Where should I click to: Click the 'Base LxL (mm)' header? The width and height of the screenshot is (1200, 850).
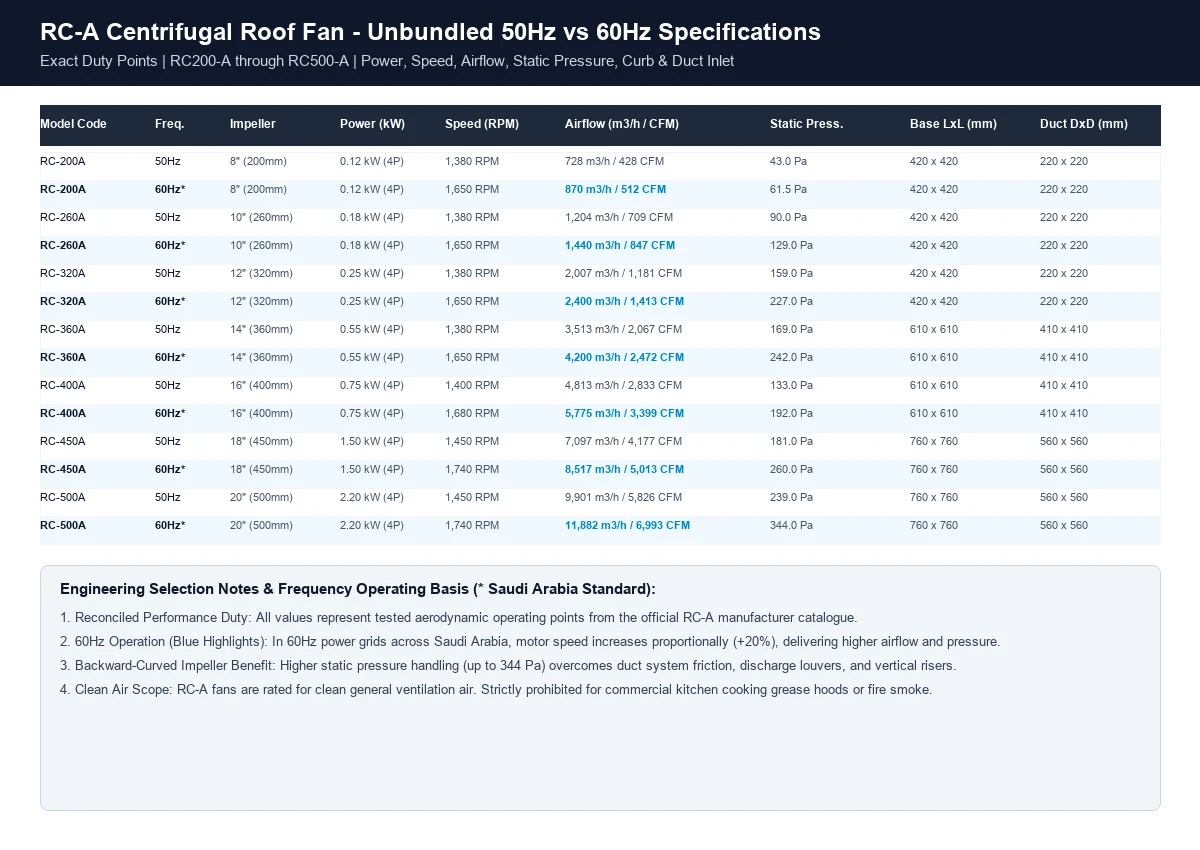click(x=953, y=124)
